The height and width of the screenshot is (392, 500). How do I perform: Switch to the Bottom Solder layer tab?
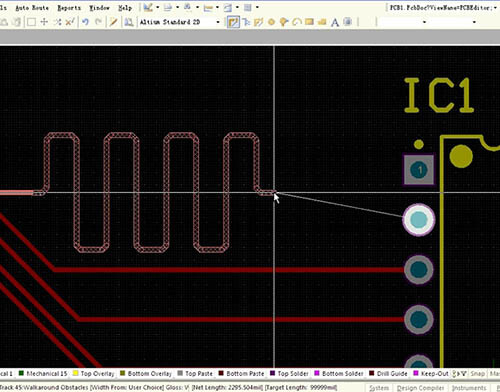pyautogui.click(x=339, y=374)
